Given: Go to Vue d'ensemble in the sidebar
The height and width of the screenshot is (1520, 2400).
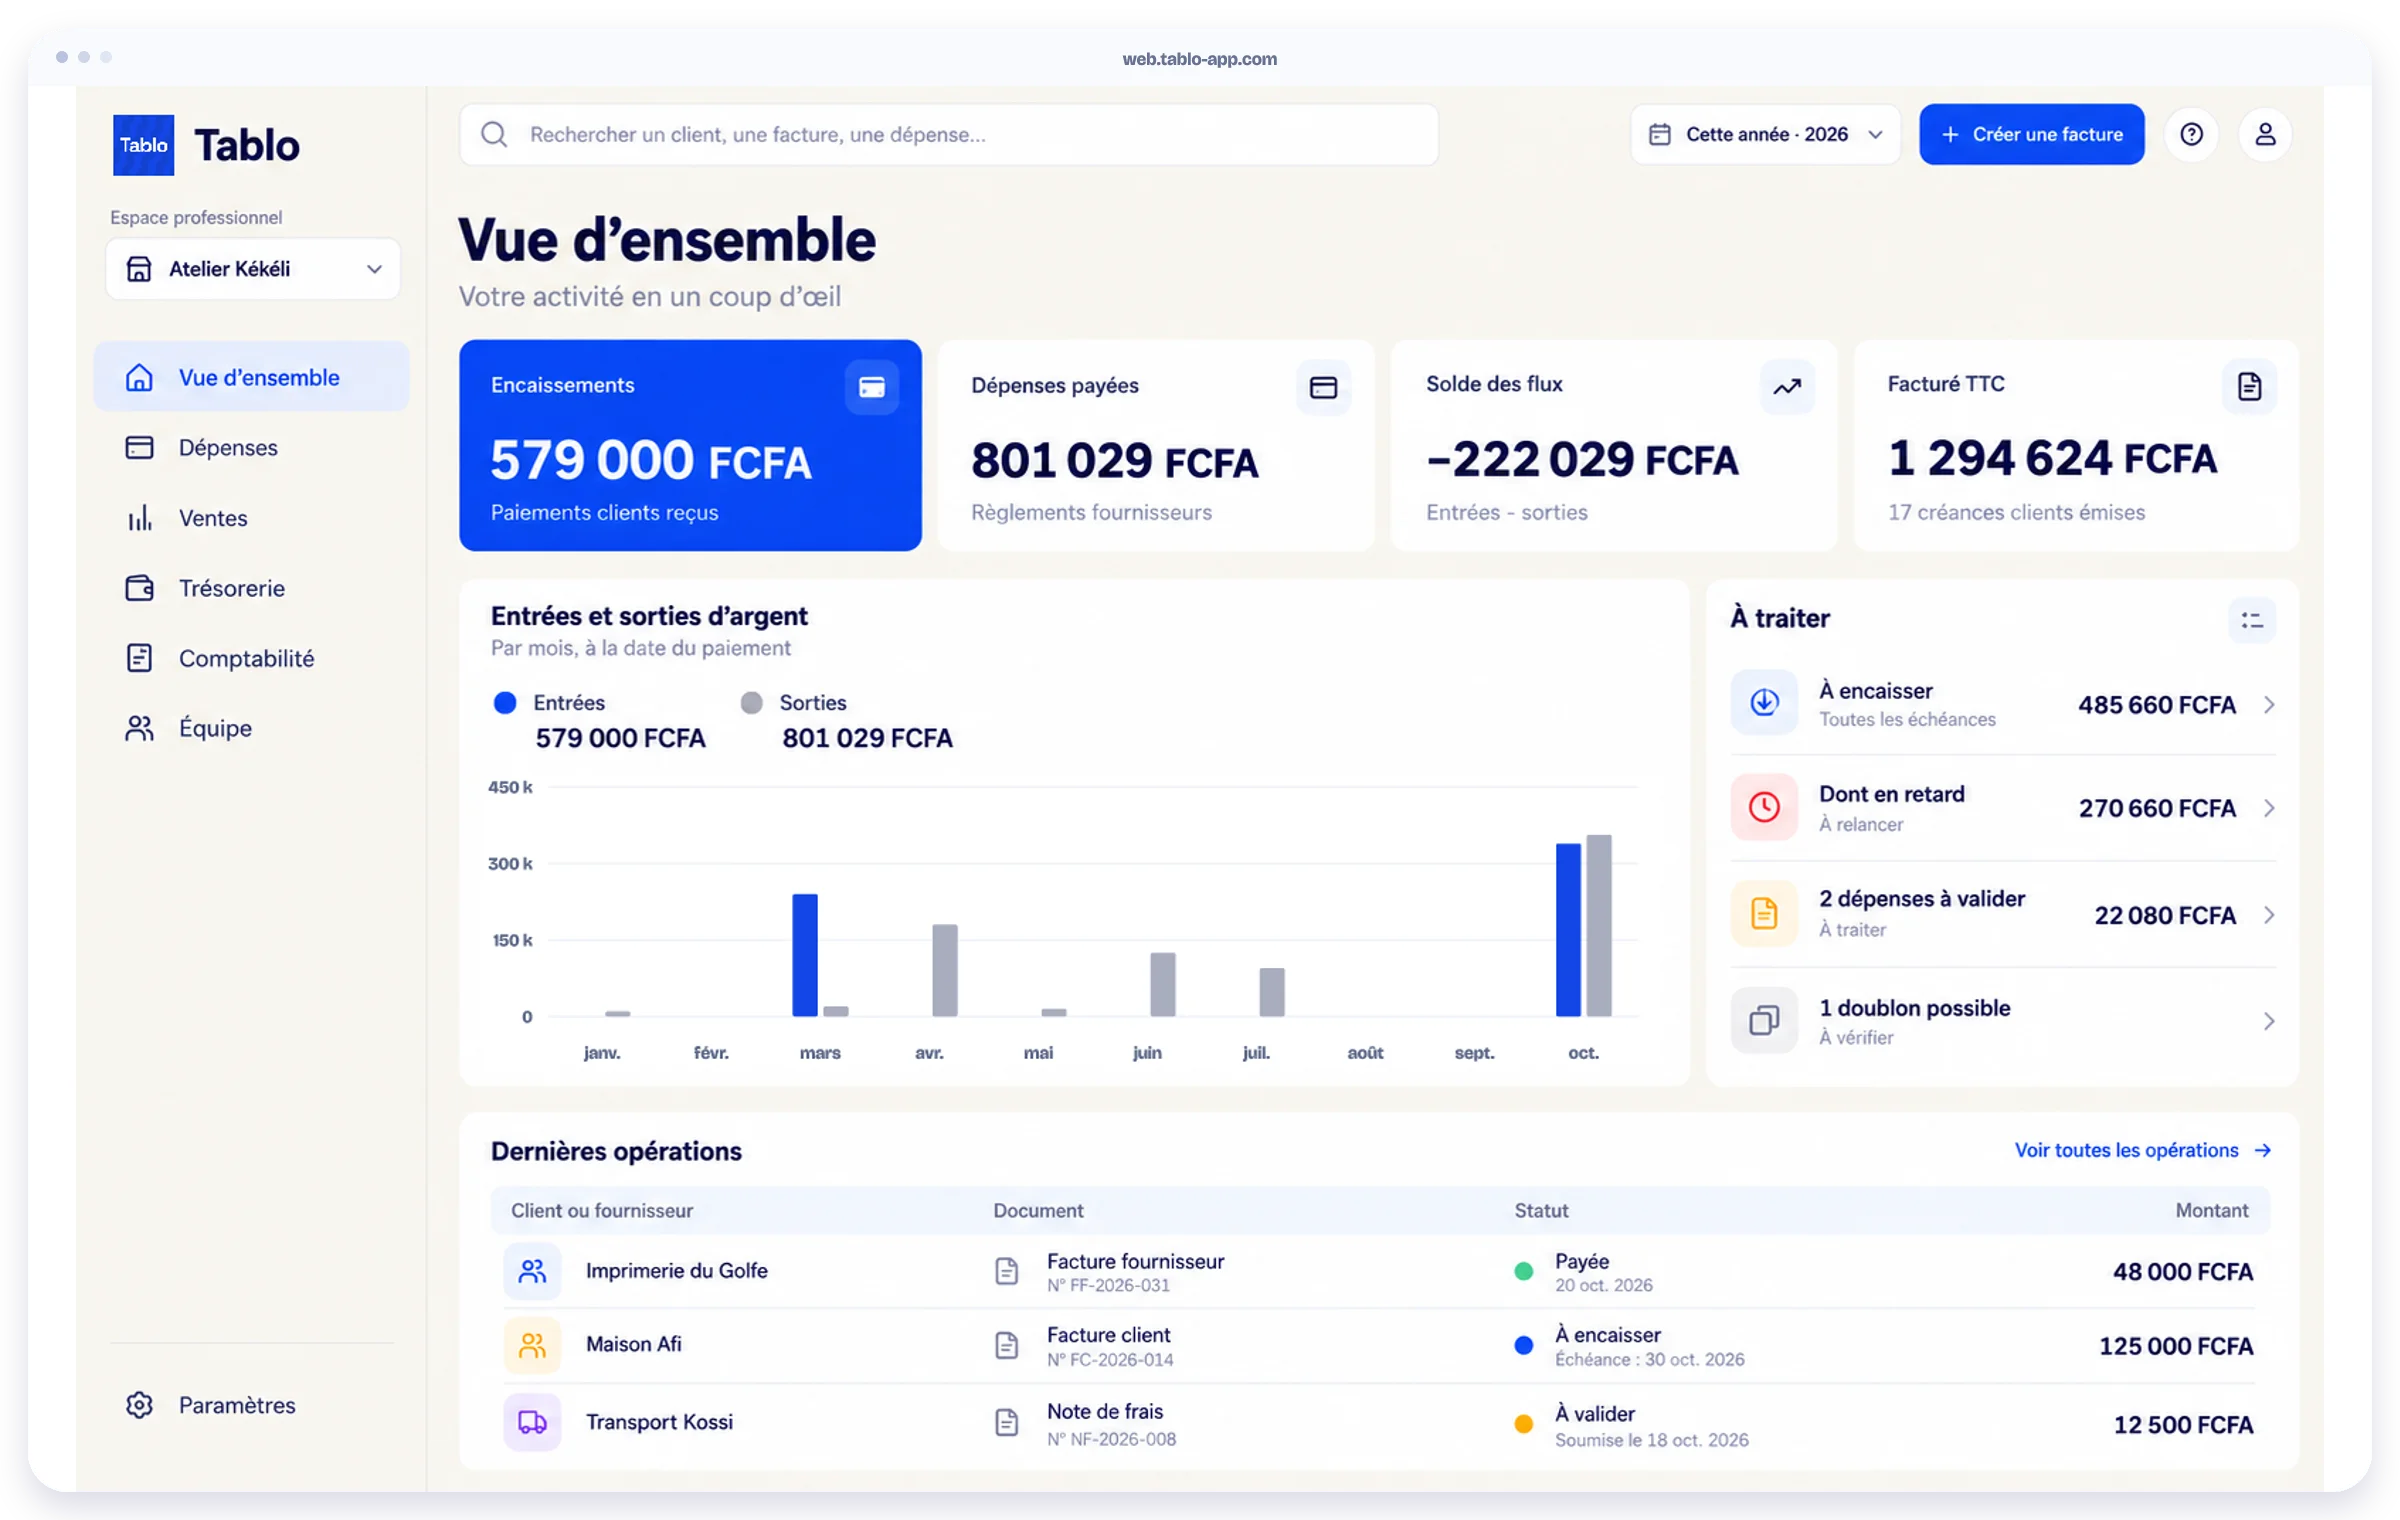Looking at the screenshot, I should click(251, 377).
